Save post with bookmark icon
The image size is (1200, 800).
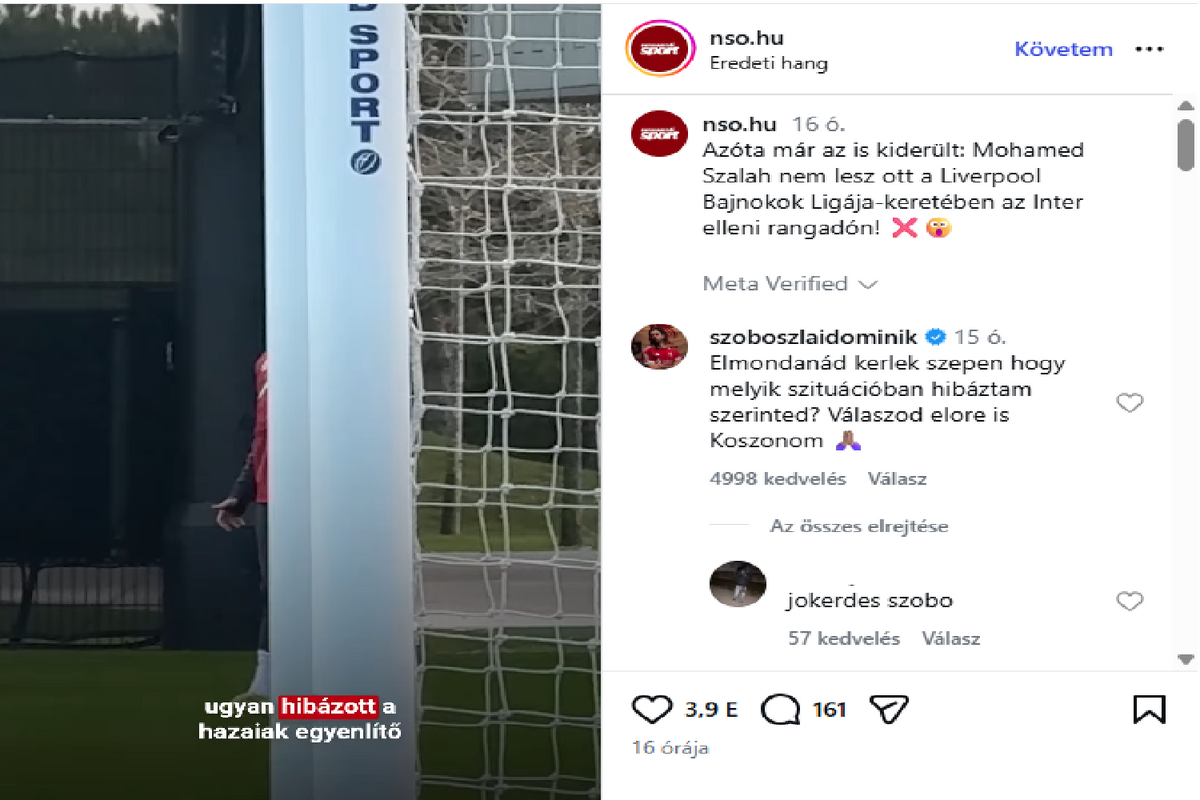point(1149,709)
